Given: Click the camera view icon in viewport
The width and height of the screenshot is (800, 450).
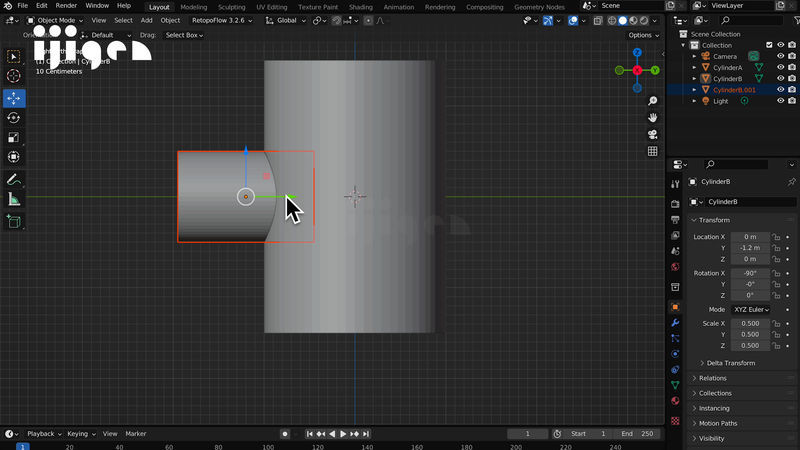Looking at the screenshot, I should tap(652, 135).
